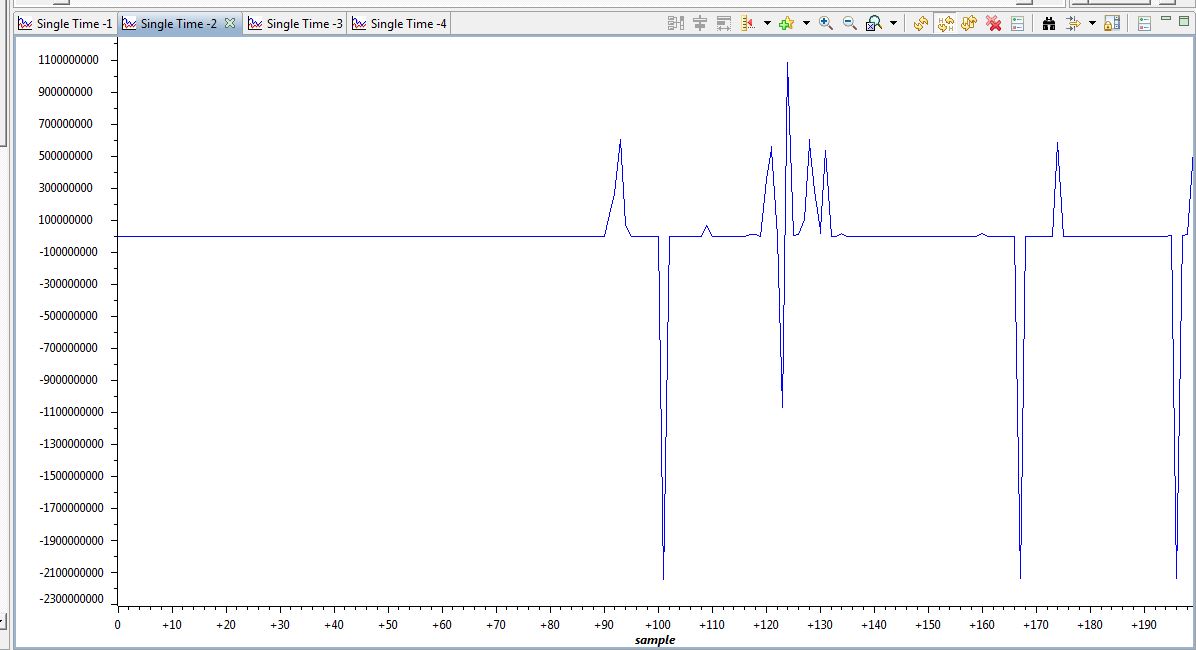Image resolution: width=1196 pixels, height=650 pixels.
Task: Open search using the binoculars icon
Action: (1049, 23)
